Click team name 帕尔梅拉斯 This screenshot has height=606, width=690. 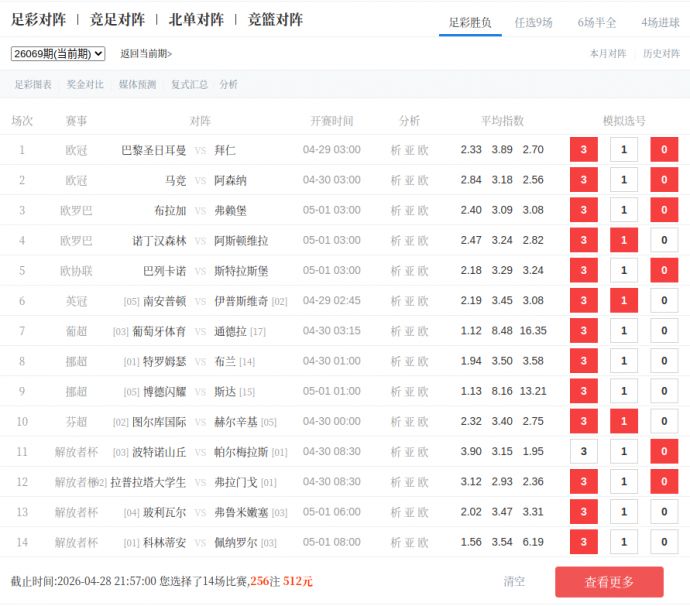(x=241, y=452)
